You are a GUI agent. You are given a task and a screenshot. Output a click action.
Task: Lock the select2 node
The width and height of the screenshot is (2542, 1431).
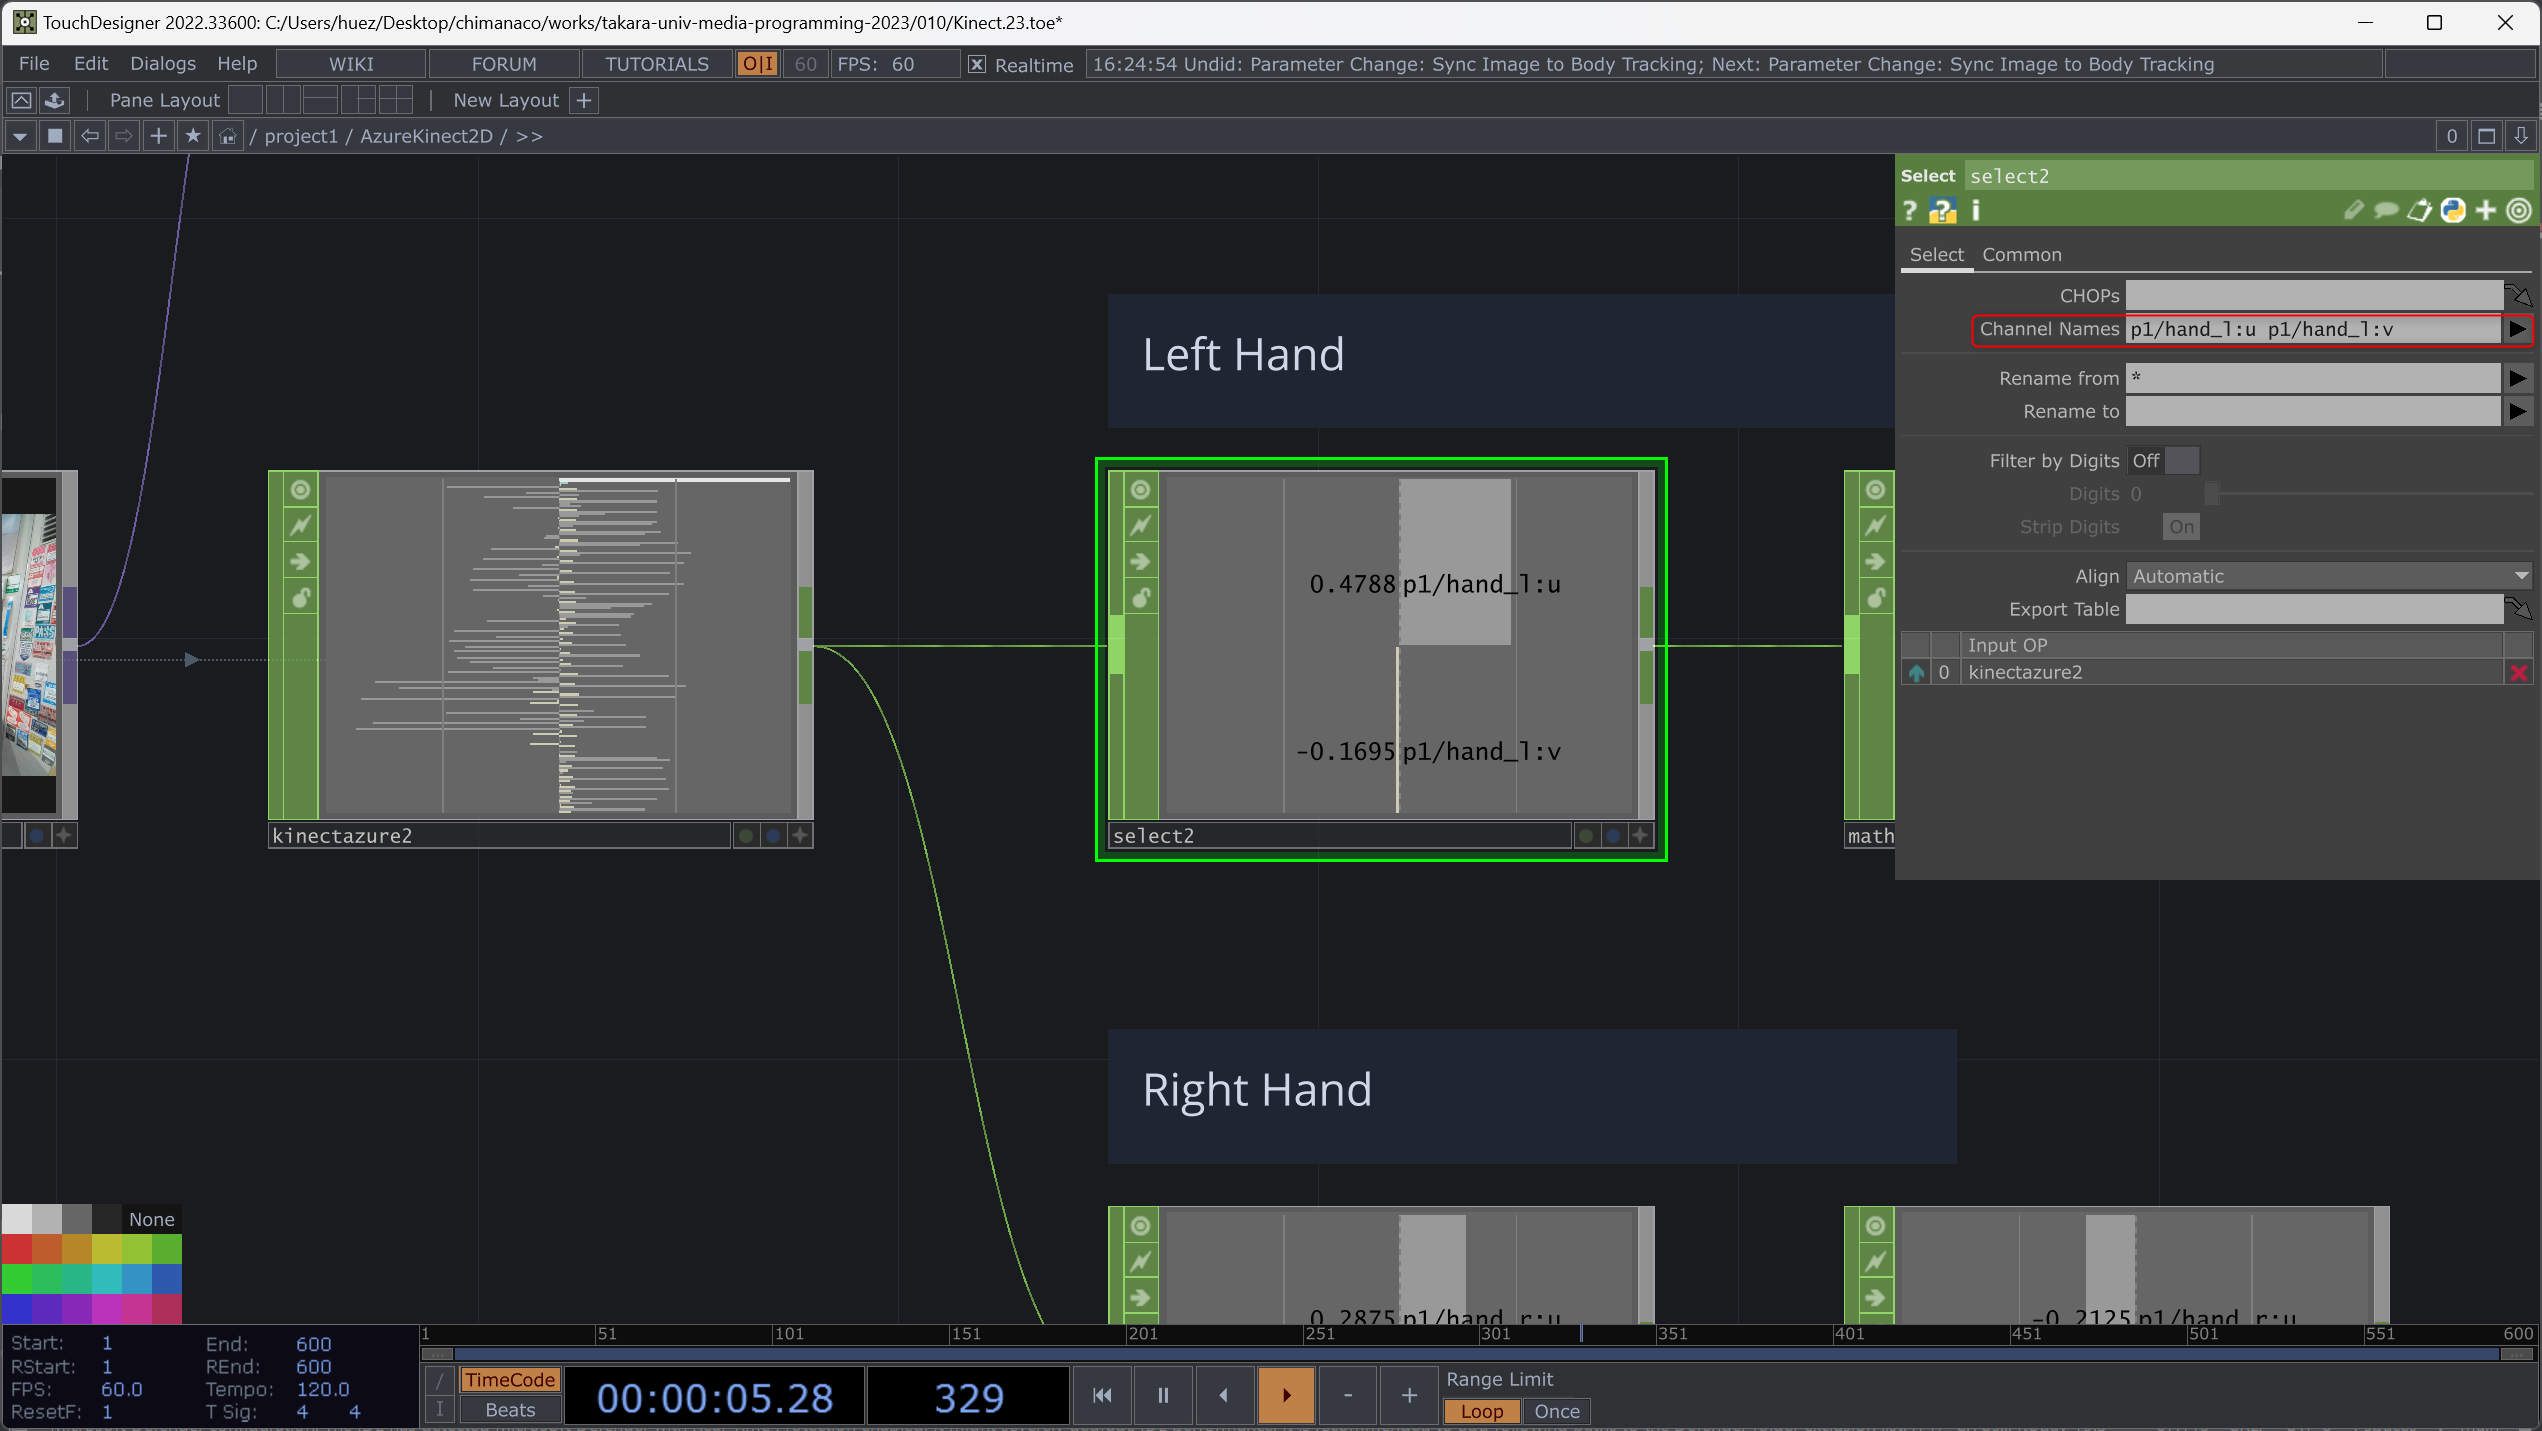pyautogui.click(x=1140, y=598)
